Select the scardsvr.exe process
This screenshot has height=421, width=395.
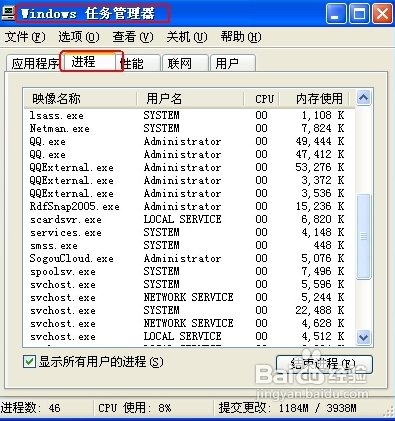(x=189, y=219)
